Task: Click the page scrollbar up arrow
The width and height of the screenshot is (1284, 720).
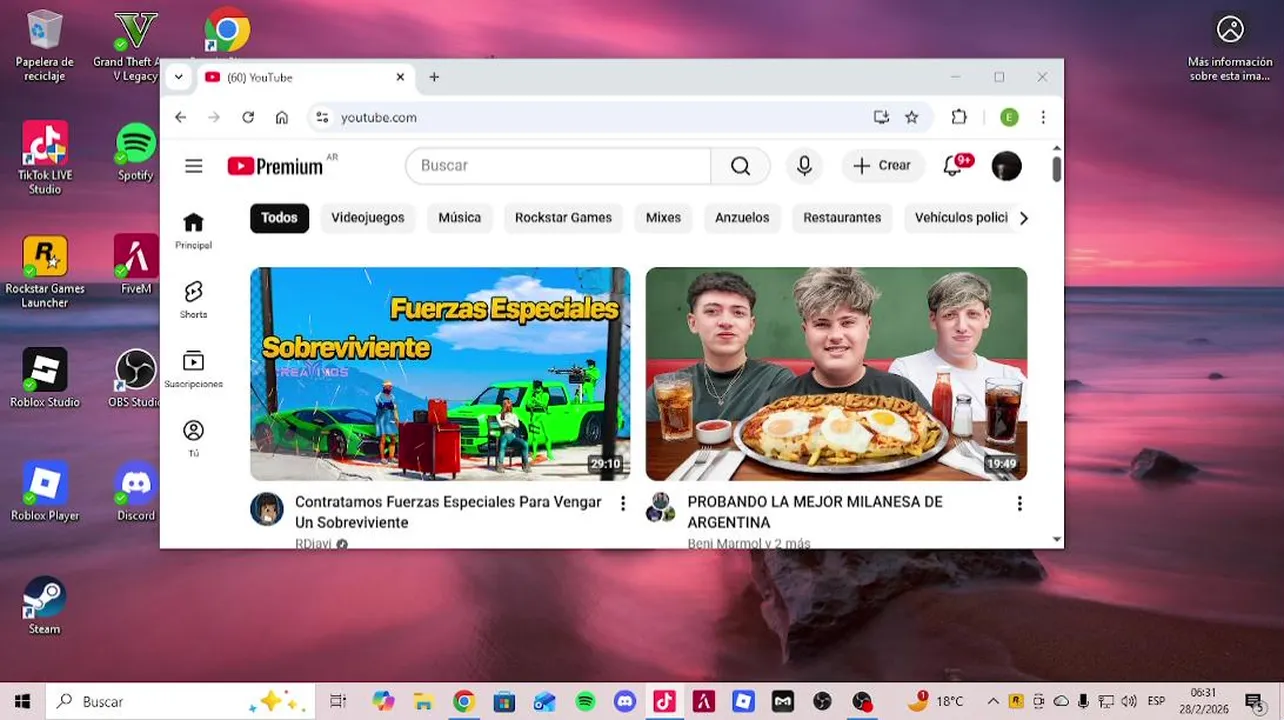Action: coord(1057,148)
